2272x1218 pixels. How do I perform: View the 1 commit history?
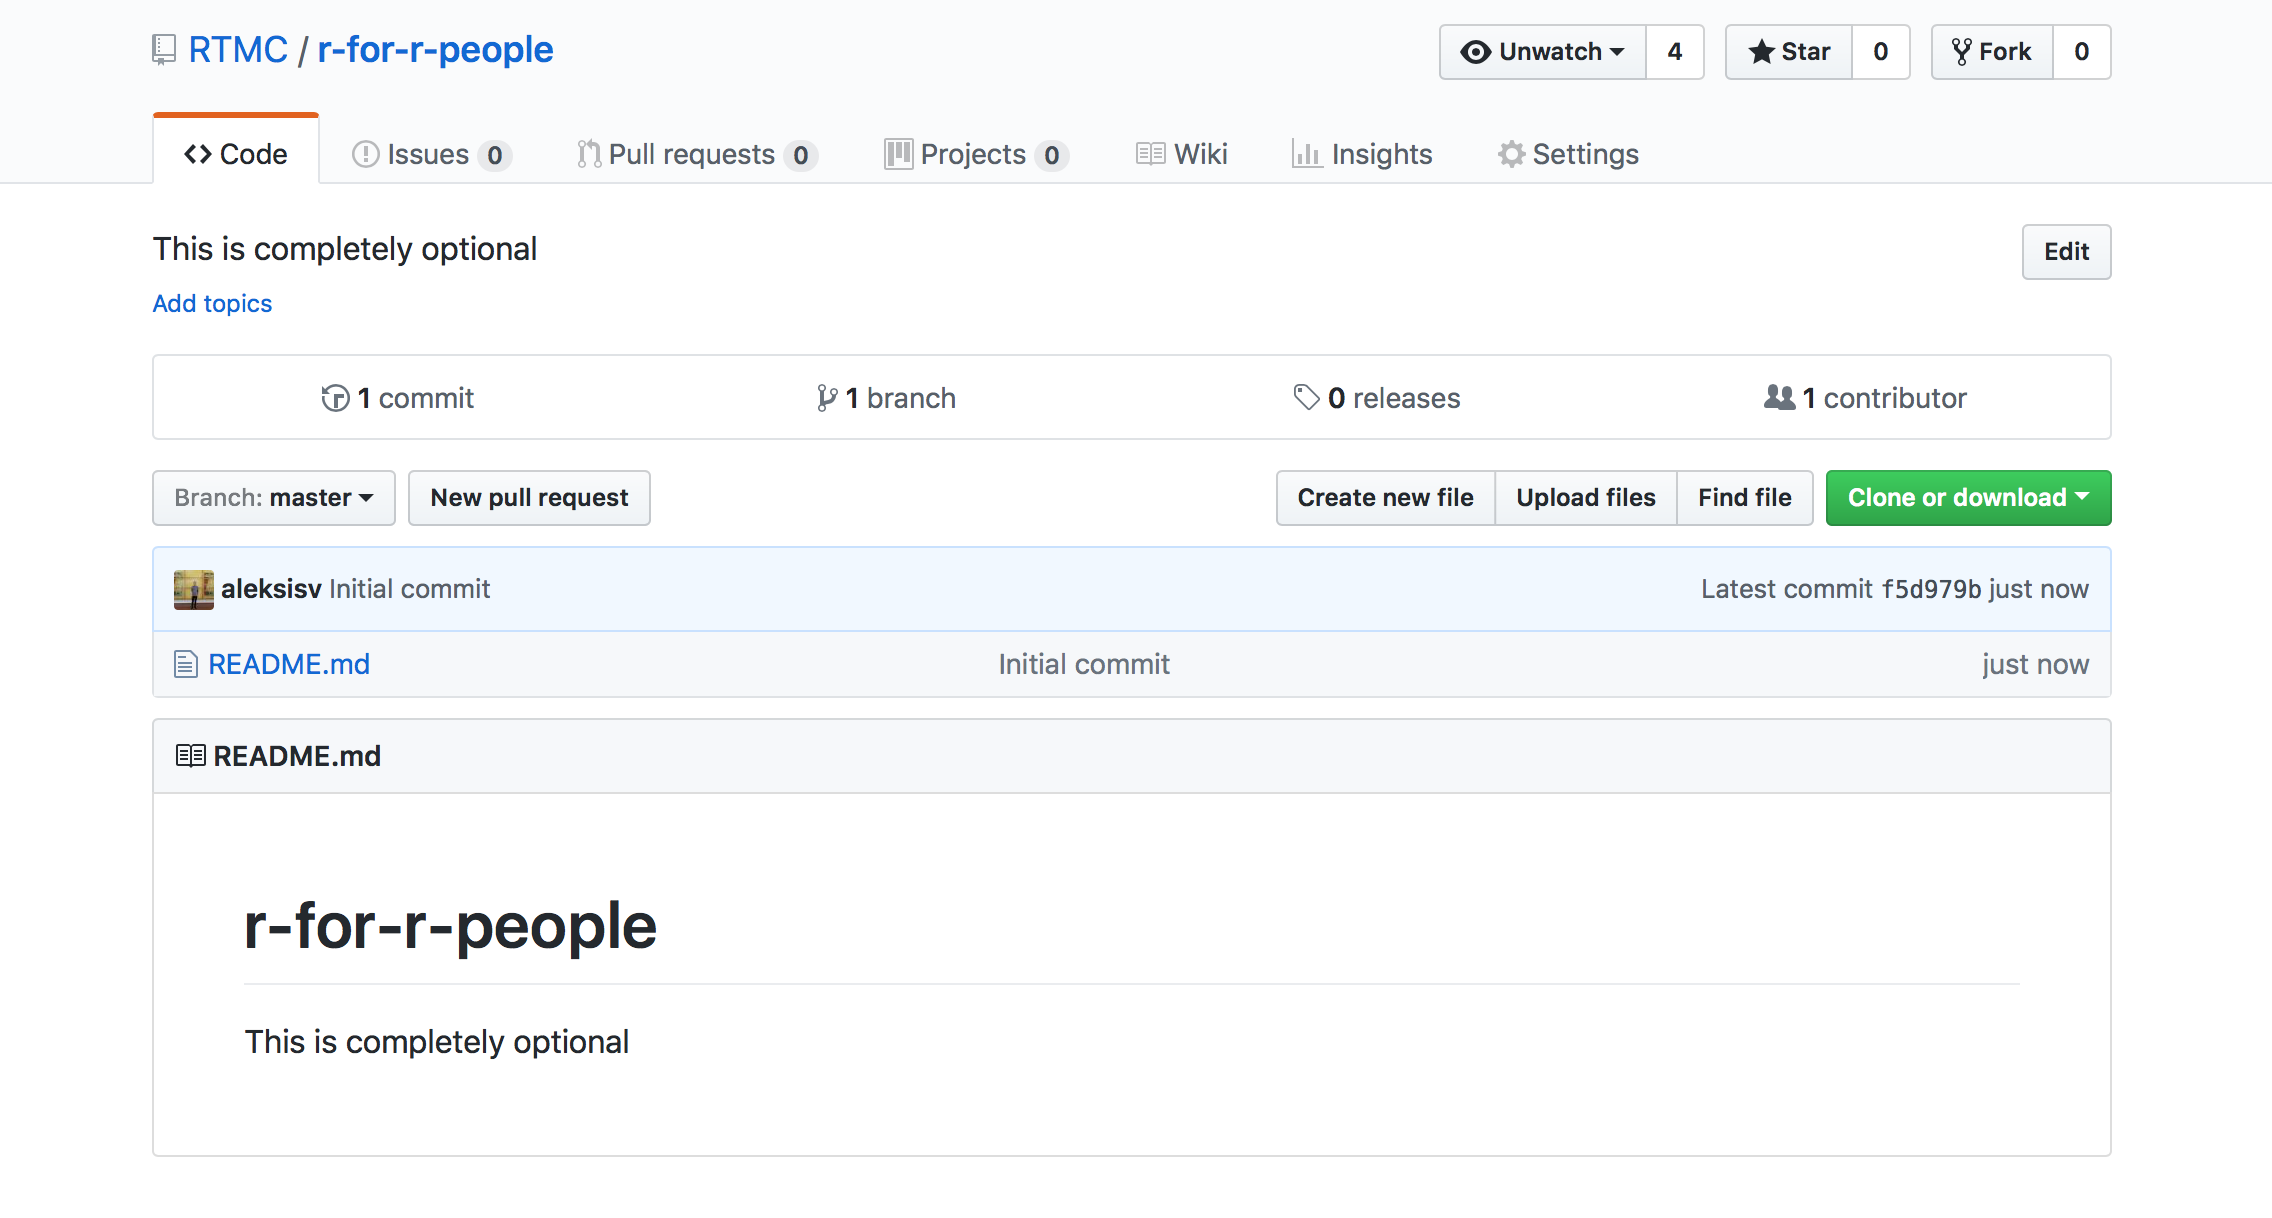[397, 398]
